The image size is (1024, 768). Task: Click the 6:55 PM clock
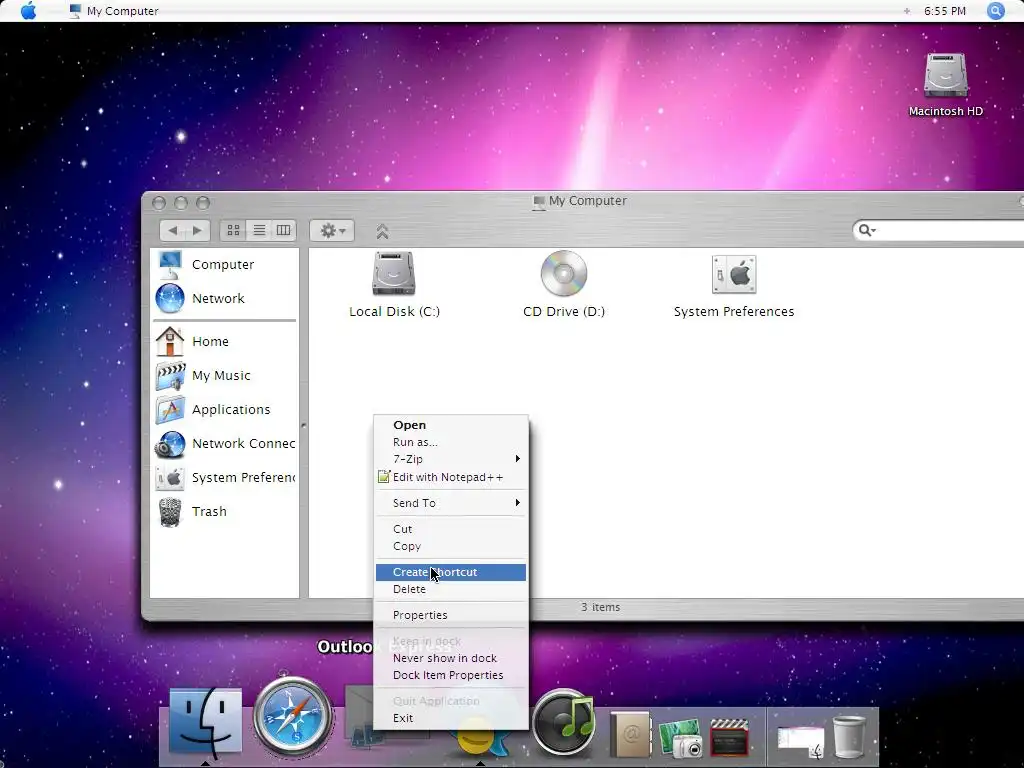point(944,11)
